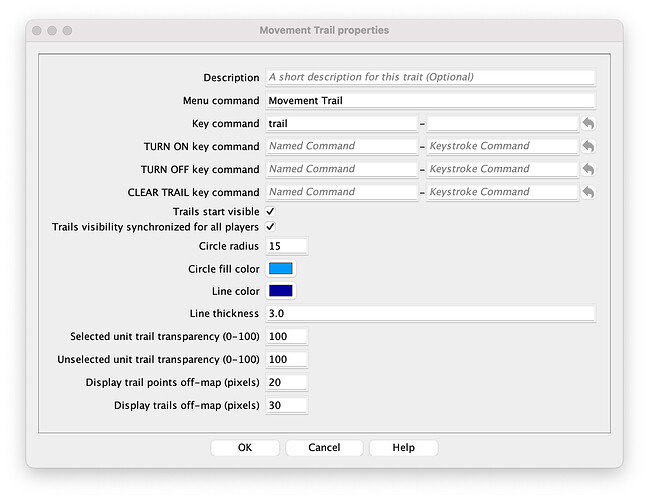This screenshot has height=500, width=649.
Task: Click undo arrow for CLEAR TRAIL key command
Action: click(x=588, y=192)
